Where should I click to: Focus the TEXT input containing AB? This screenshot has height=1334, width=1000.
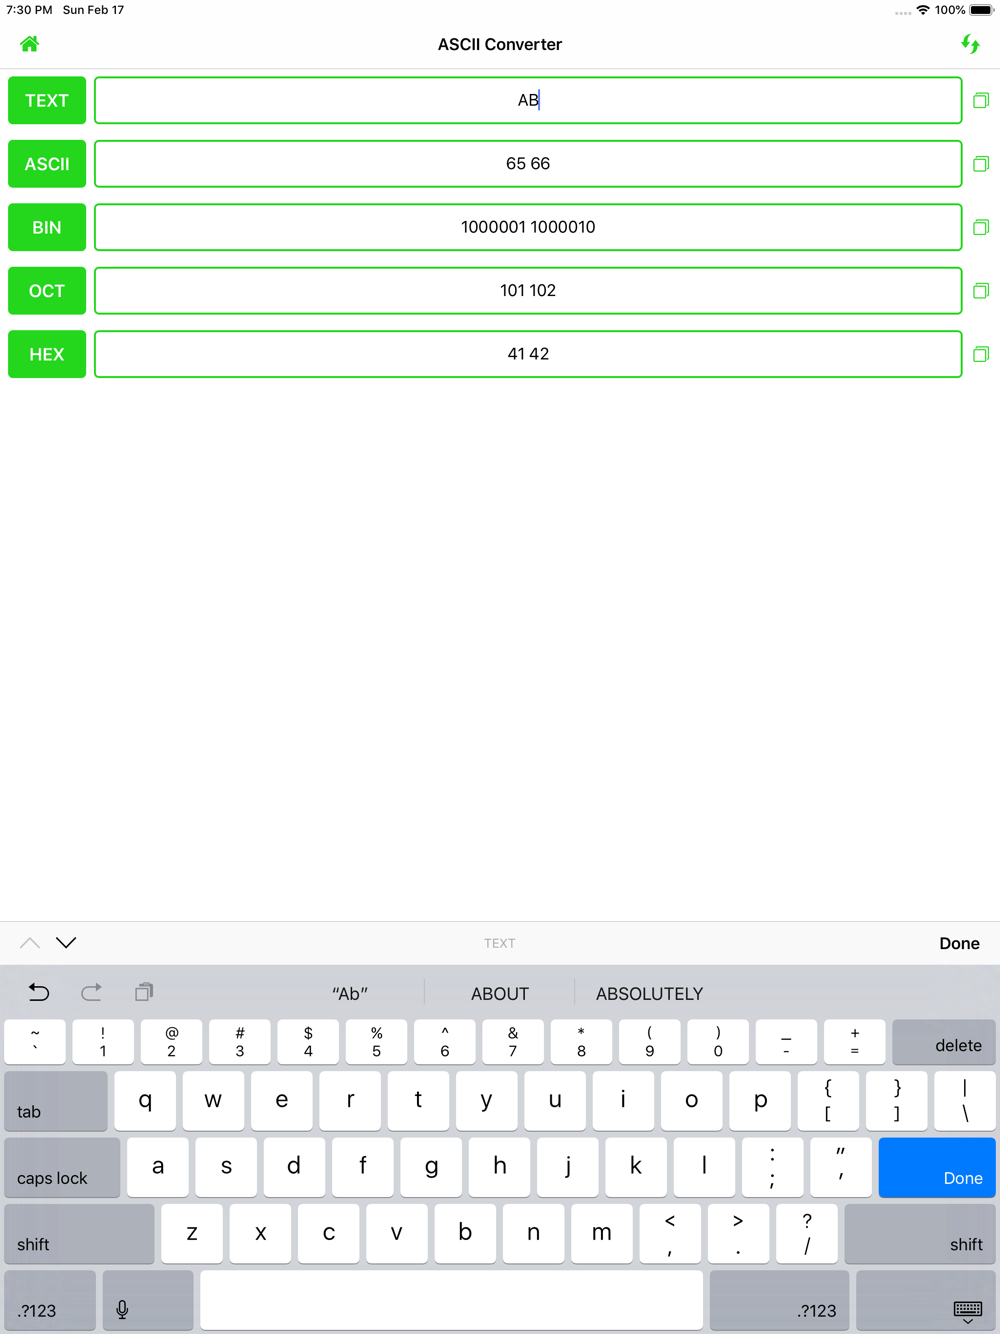(x=528, y=100)
